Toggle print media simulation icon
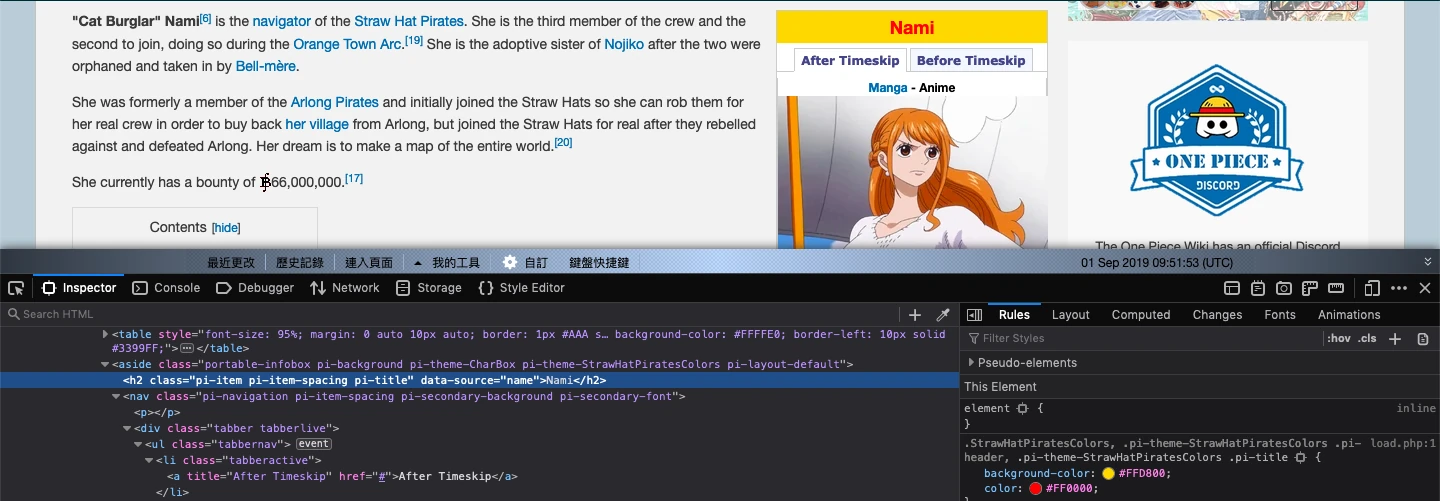 pyautogui.click(x=1422, y=339)
